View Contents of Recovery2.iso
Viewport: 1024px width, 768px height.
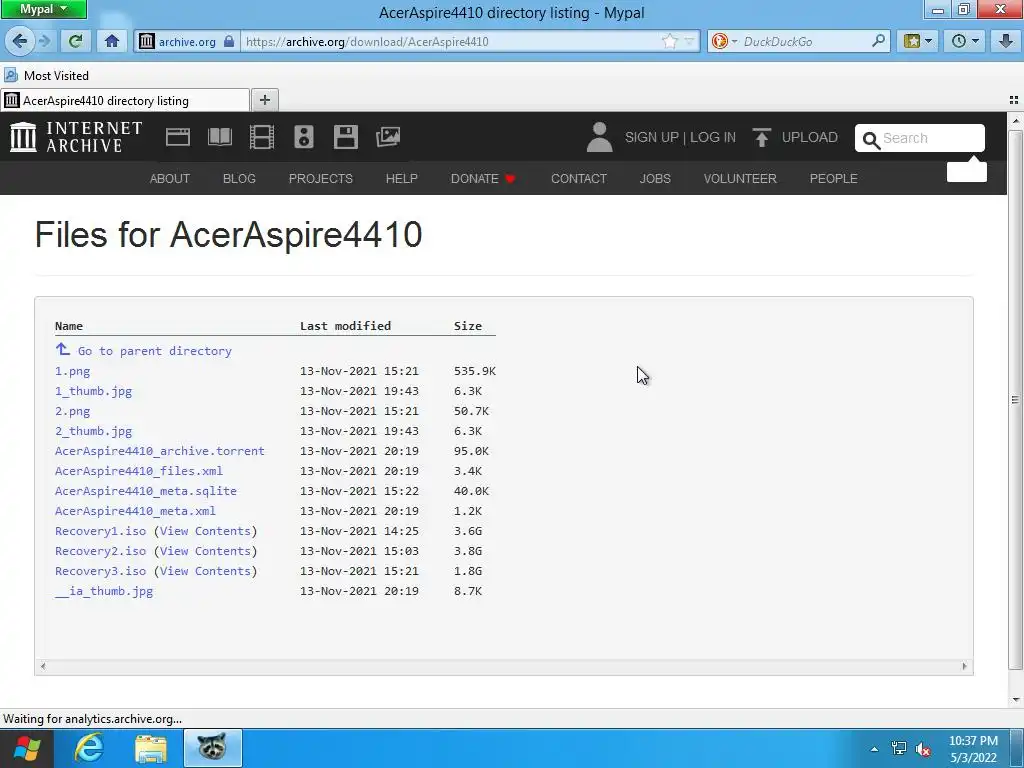(205, 551)
